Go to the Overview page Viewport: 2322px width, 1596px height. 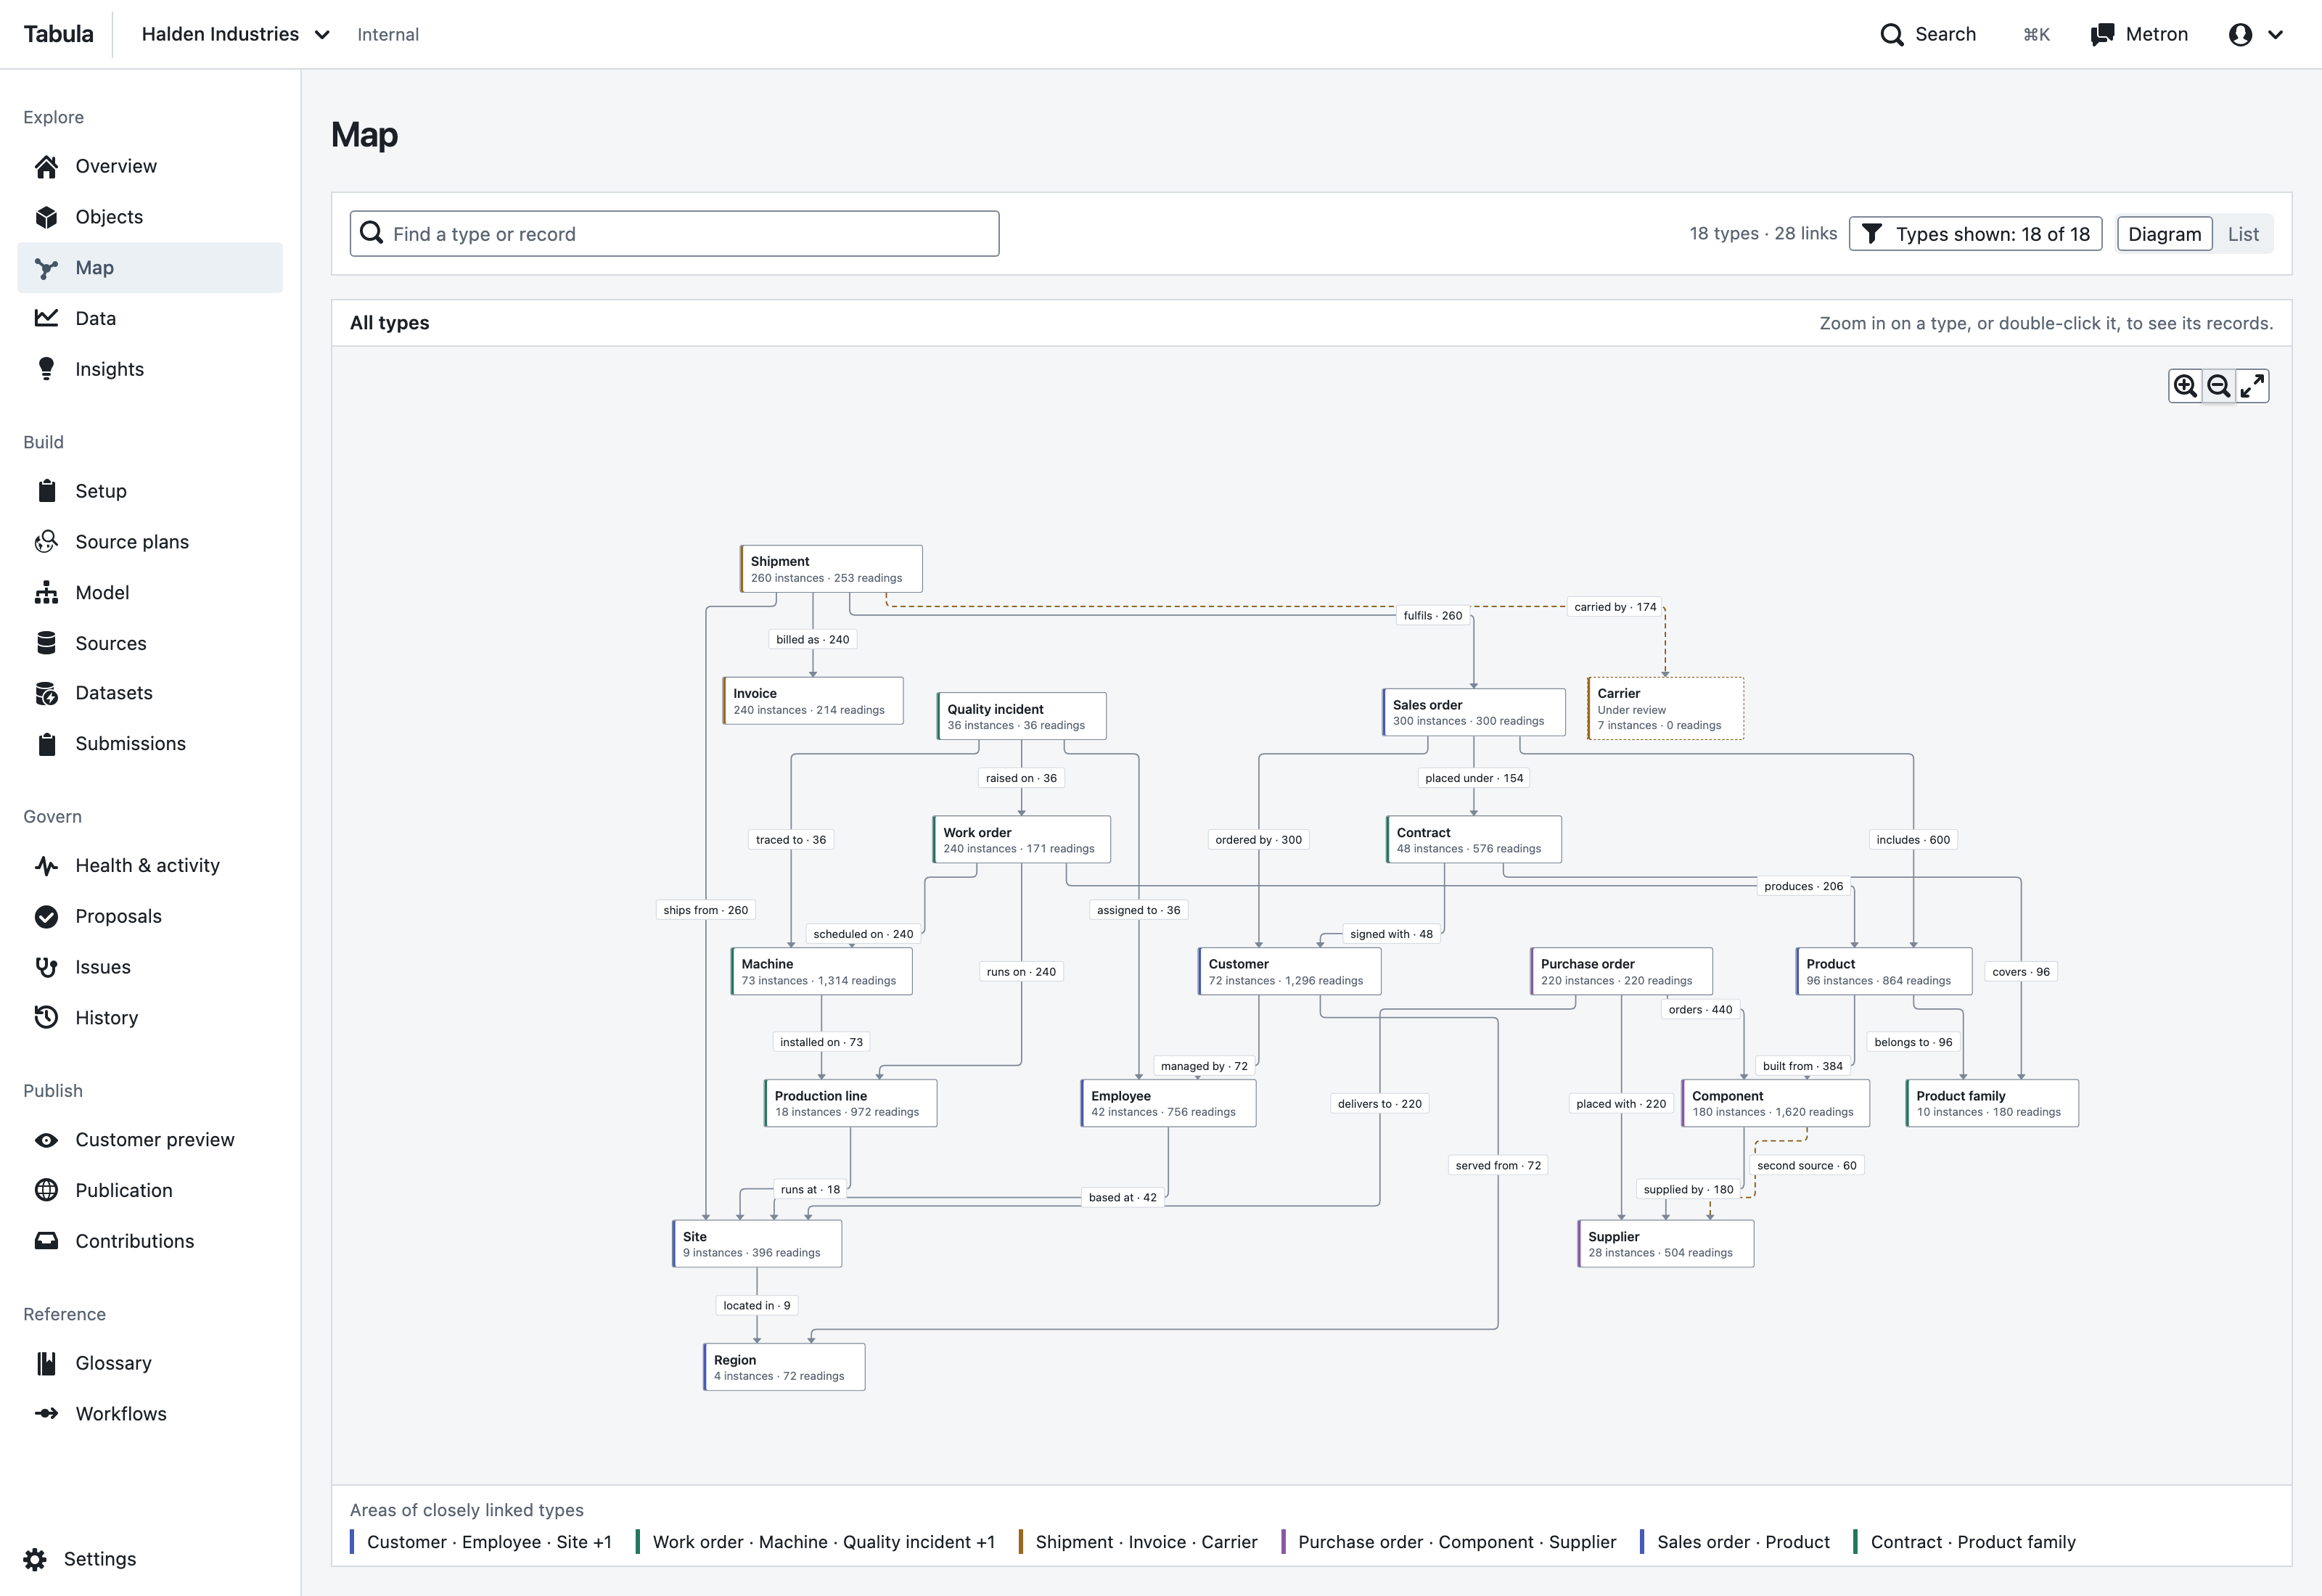tap(150, 166)
